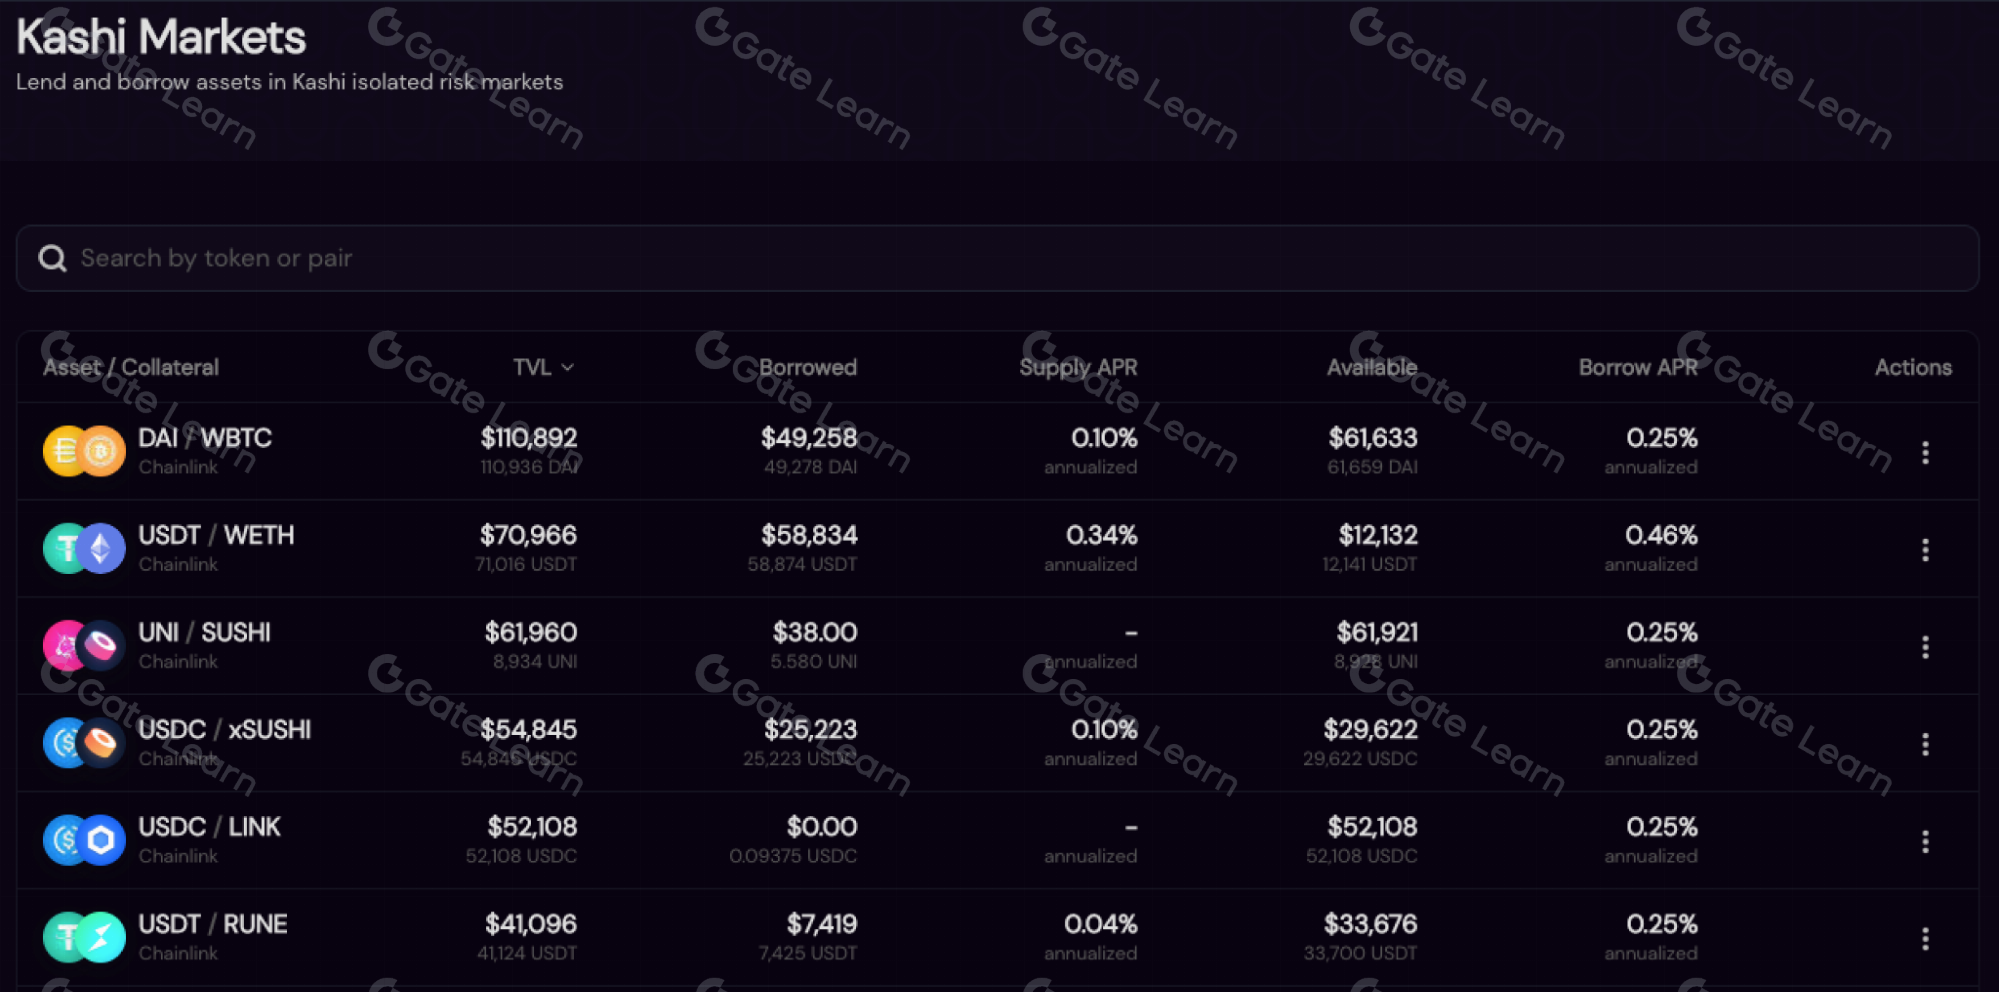The image size is (1999, 992).
Task: Click the Borrow APR column header
Action: tap(1637, 368)
